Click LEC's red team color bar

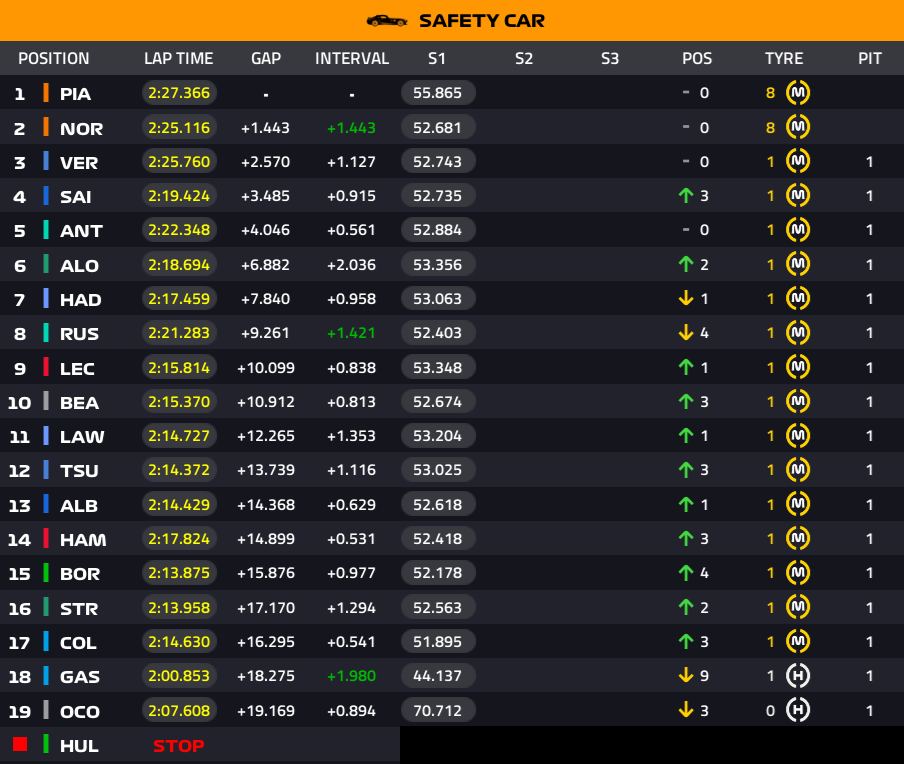[x=46, y=367]
